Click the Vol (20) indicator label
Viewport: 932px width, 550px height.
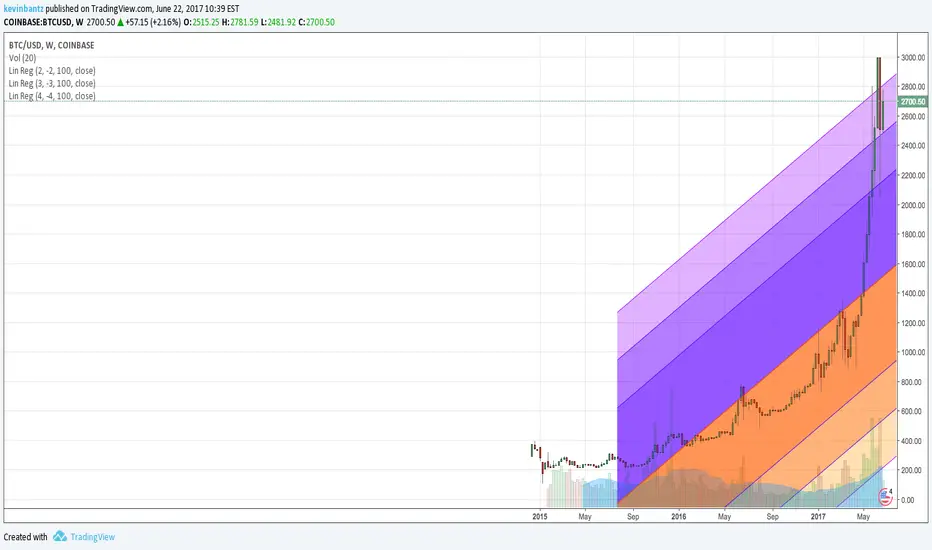click(x=23, y=58)
